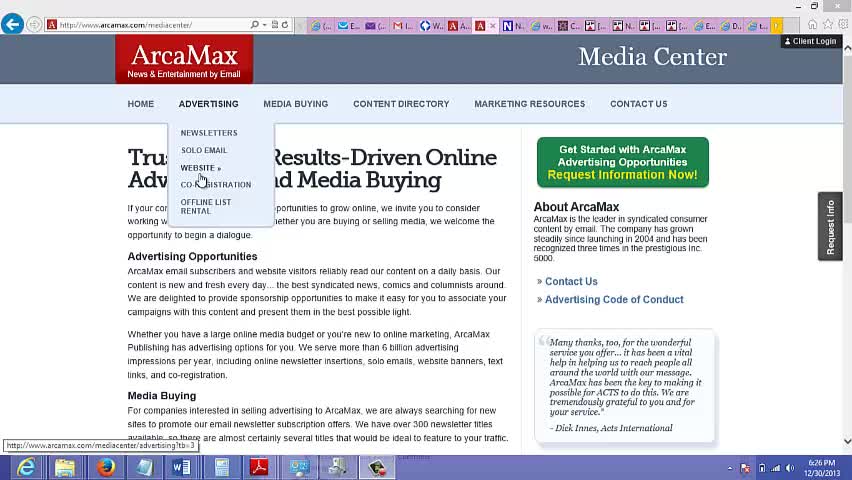852x480 pixels.
Task: Select CO-REGISTRATION in Advertising dropdown
Action: (x=216, y=185)
